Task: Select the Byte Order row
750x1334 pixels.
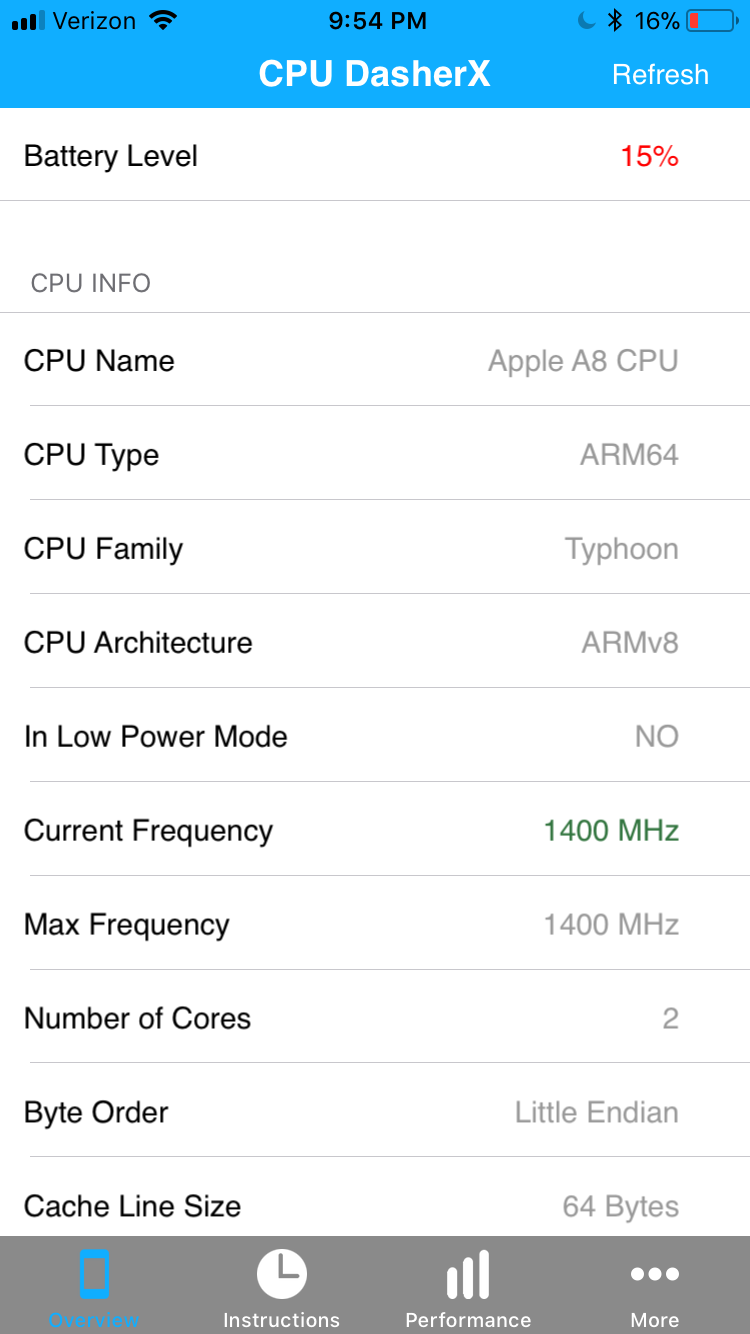Action: point(375,1112)
